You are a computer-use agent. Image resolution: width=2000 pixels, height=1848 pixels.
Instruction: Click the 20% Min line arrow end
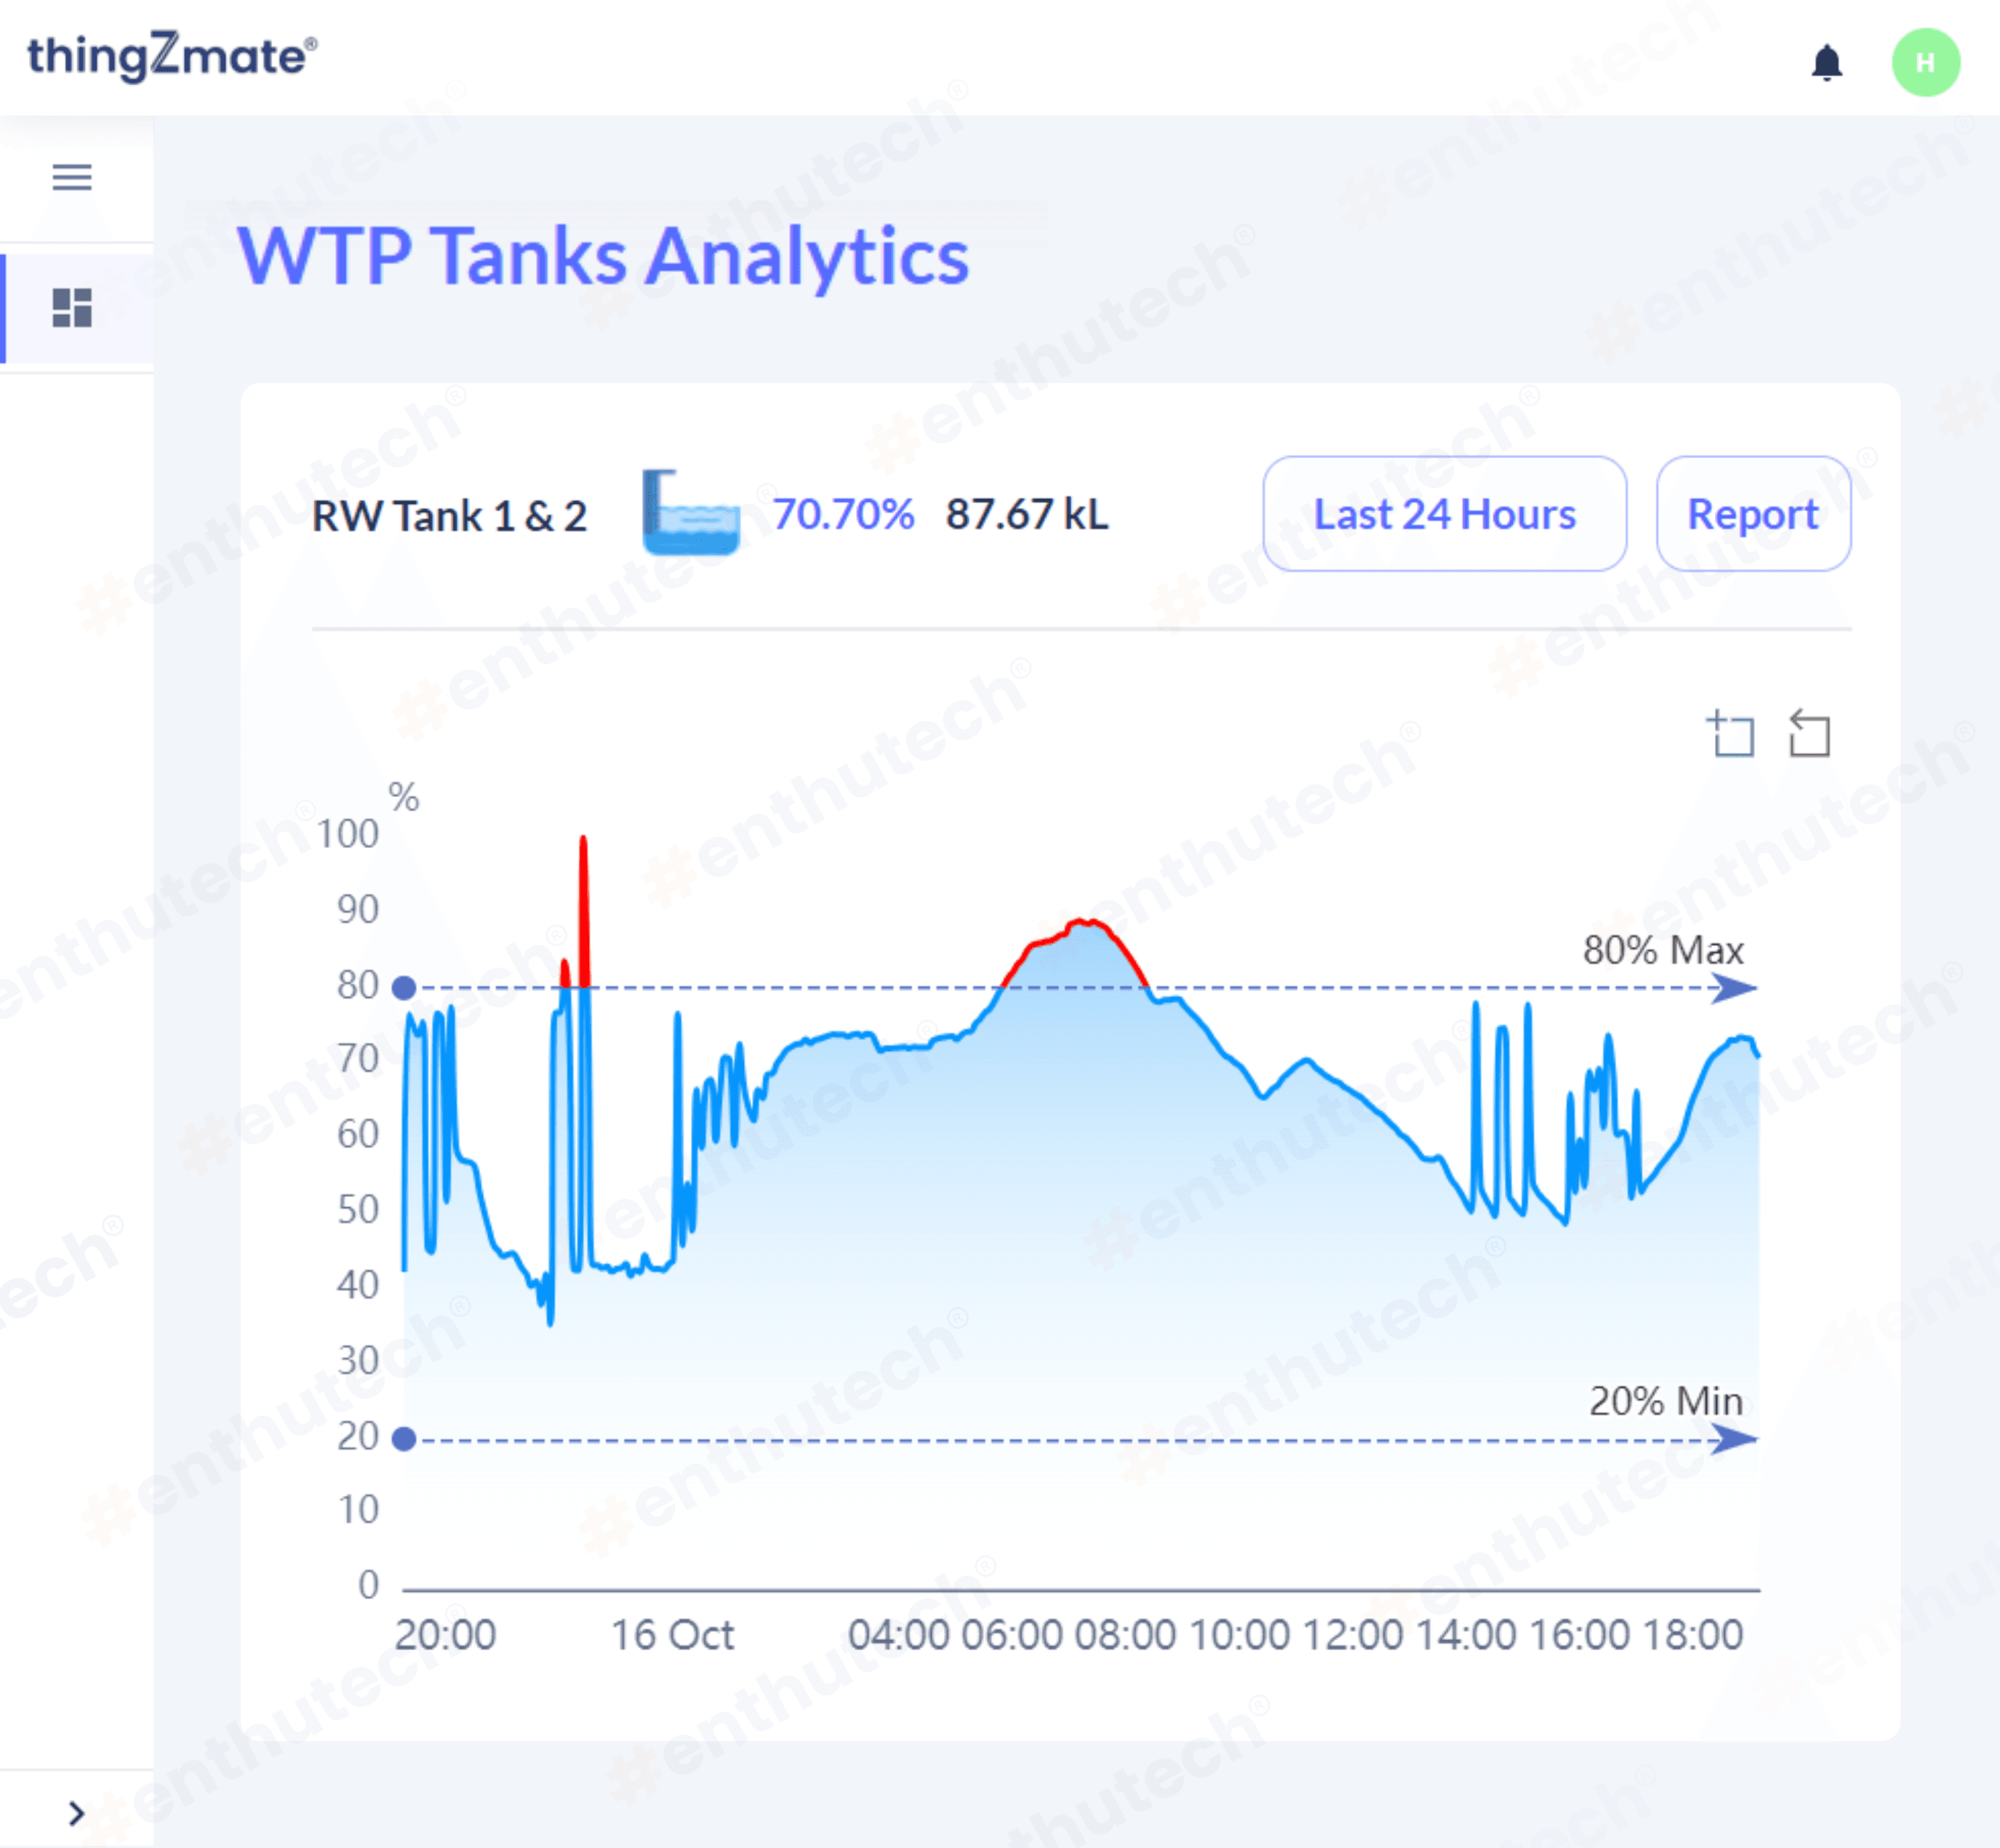tap(1734, 1439)
